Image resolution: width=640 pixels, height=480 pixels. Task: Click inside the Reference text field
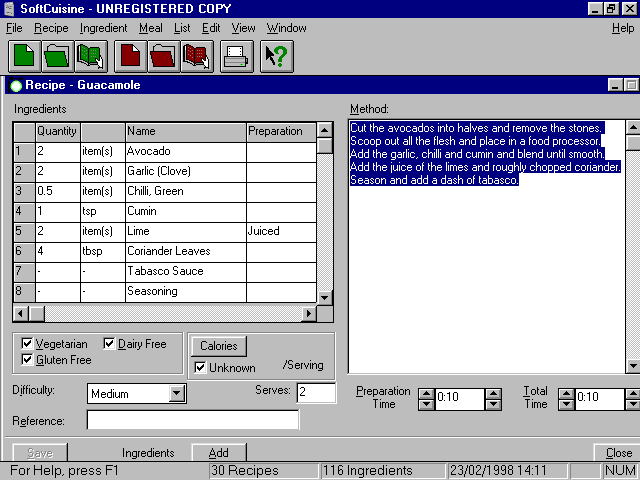192,421
